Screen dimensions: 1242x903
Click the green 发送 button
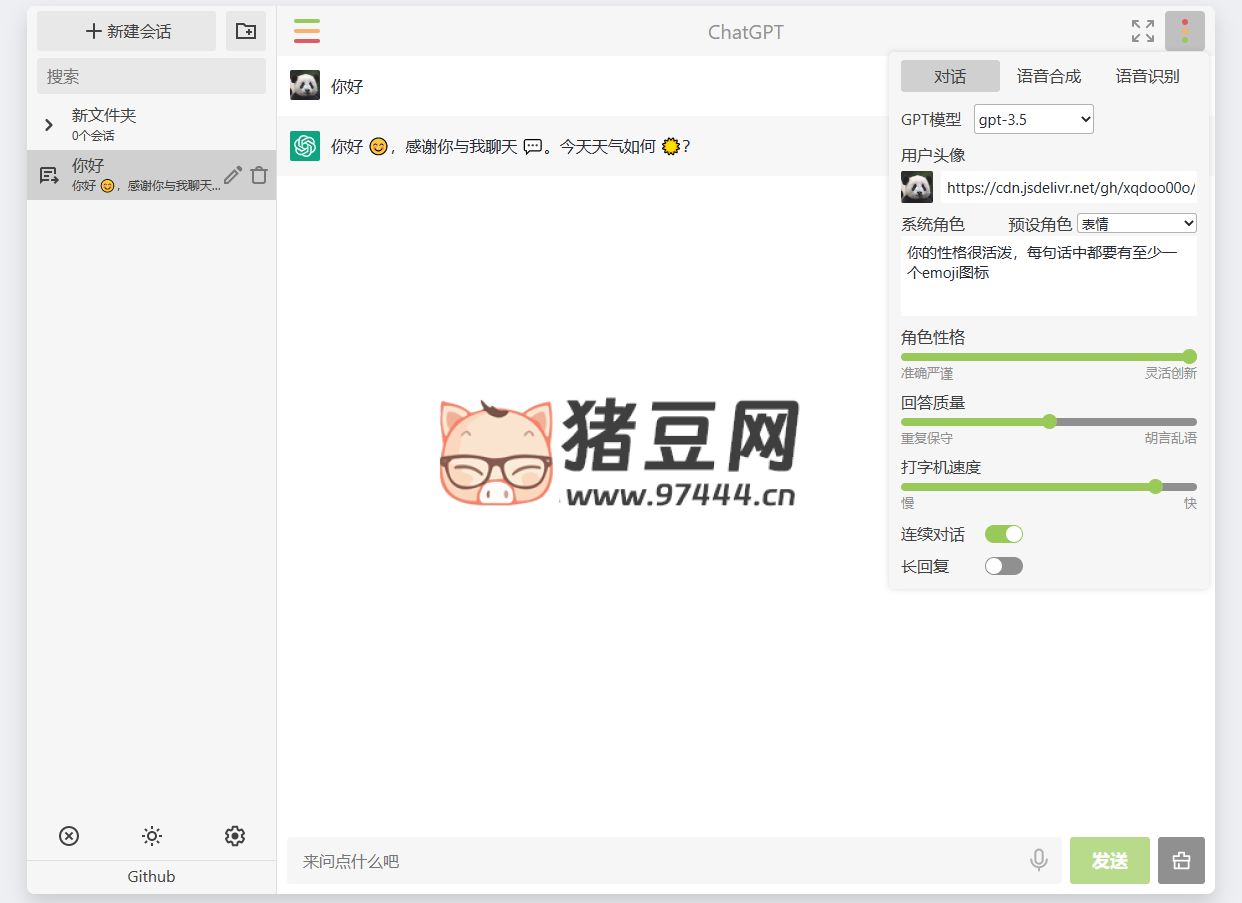coord(1110,860)
